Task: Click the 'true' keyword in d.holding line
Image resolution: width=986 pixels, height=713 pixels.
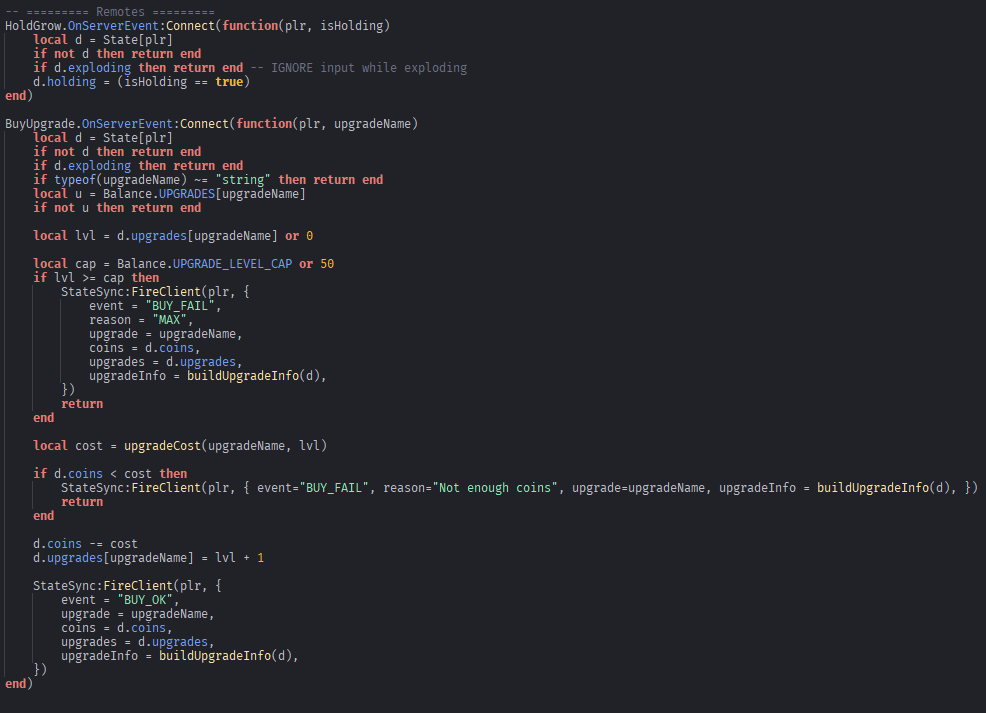Action: tap(229, 81)
